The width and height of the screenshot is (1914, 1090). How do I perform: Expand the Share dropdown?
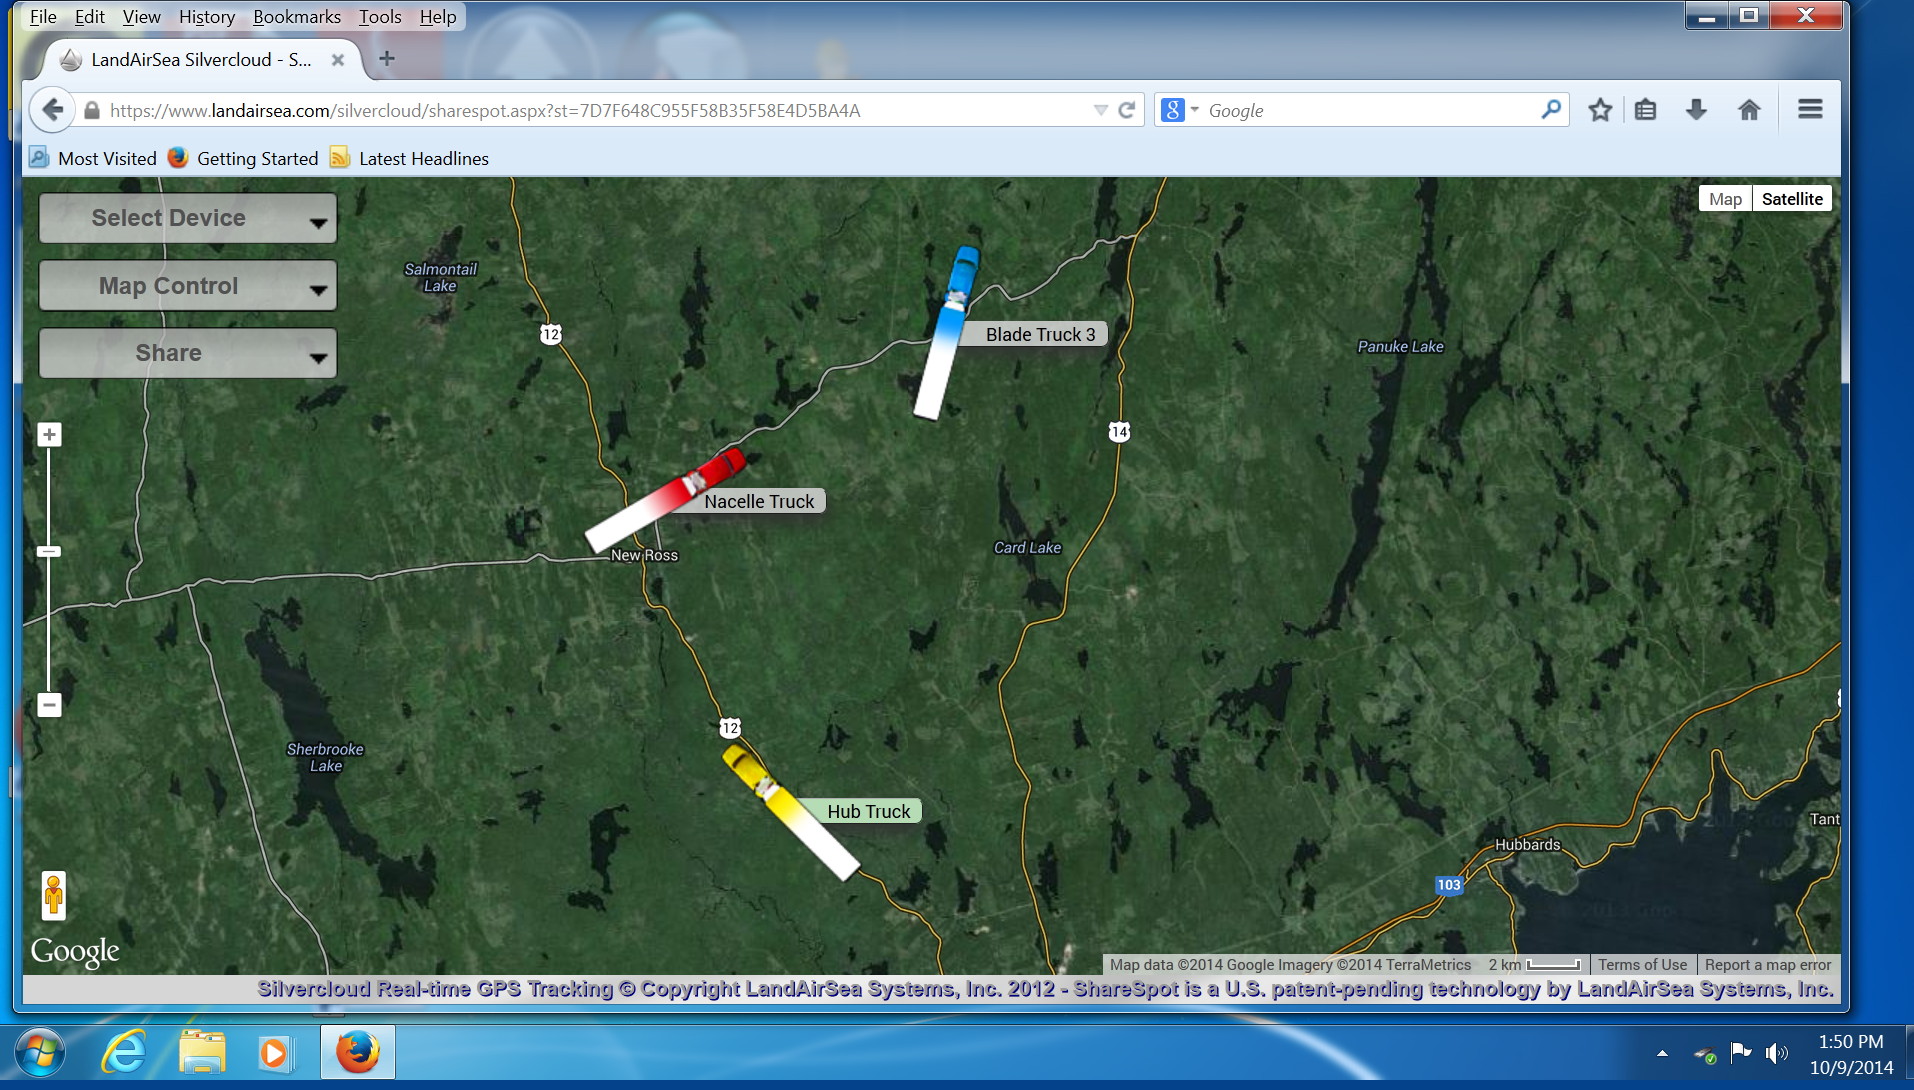188,353
